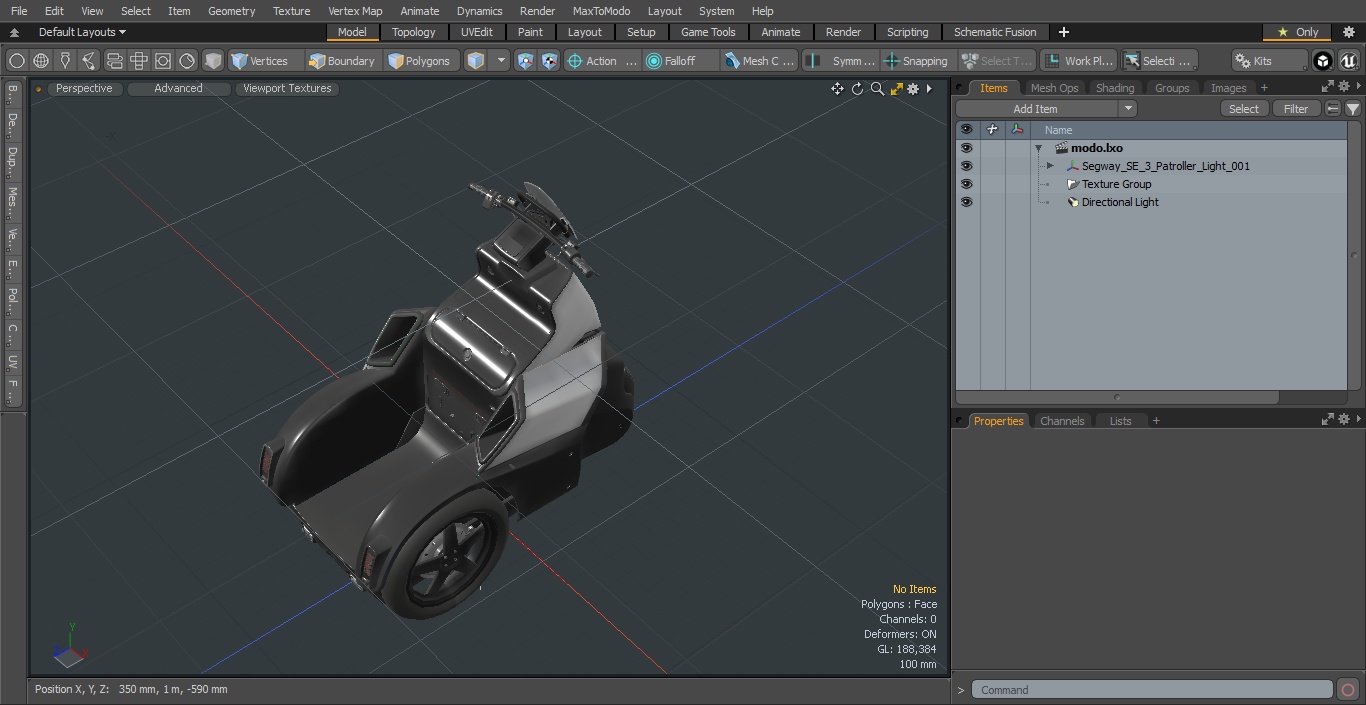The width and height of the screenshot is (1366, 705).
Task: Switch to the Shading panel tab
Action: point(1115,88)
